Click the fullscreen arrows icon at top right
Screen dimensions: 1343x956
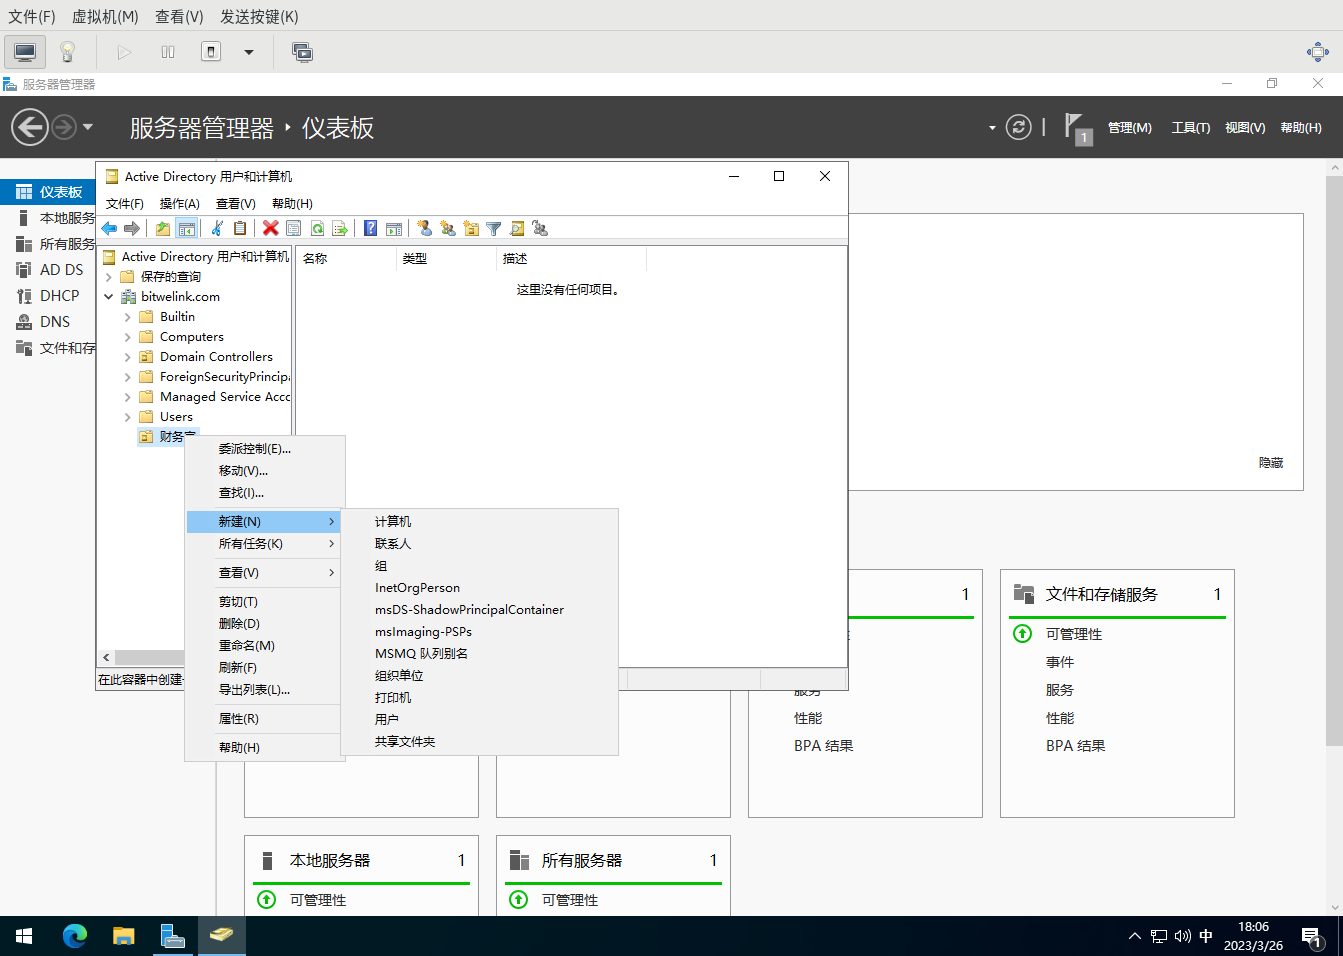[x=1318, y=52]
